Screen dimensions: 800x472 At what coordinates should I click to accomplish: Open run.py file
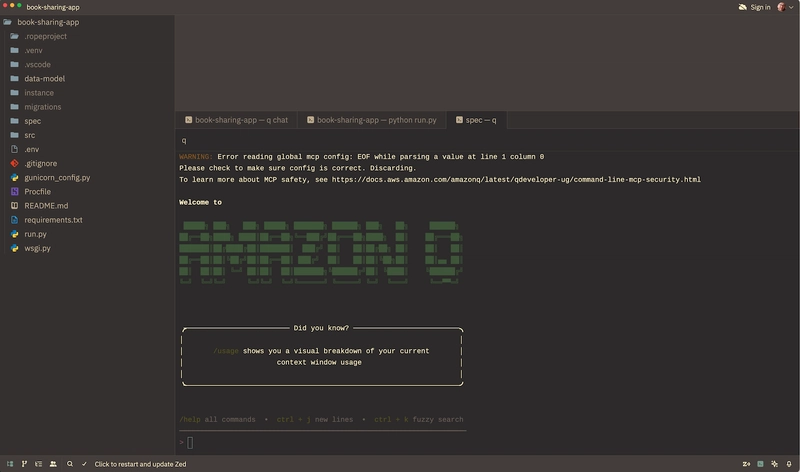(x=35, y=234)
